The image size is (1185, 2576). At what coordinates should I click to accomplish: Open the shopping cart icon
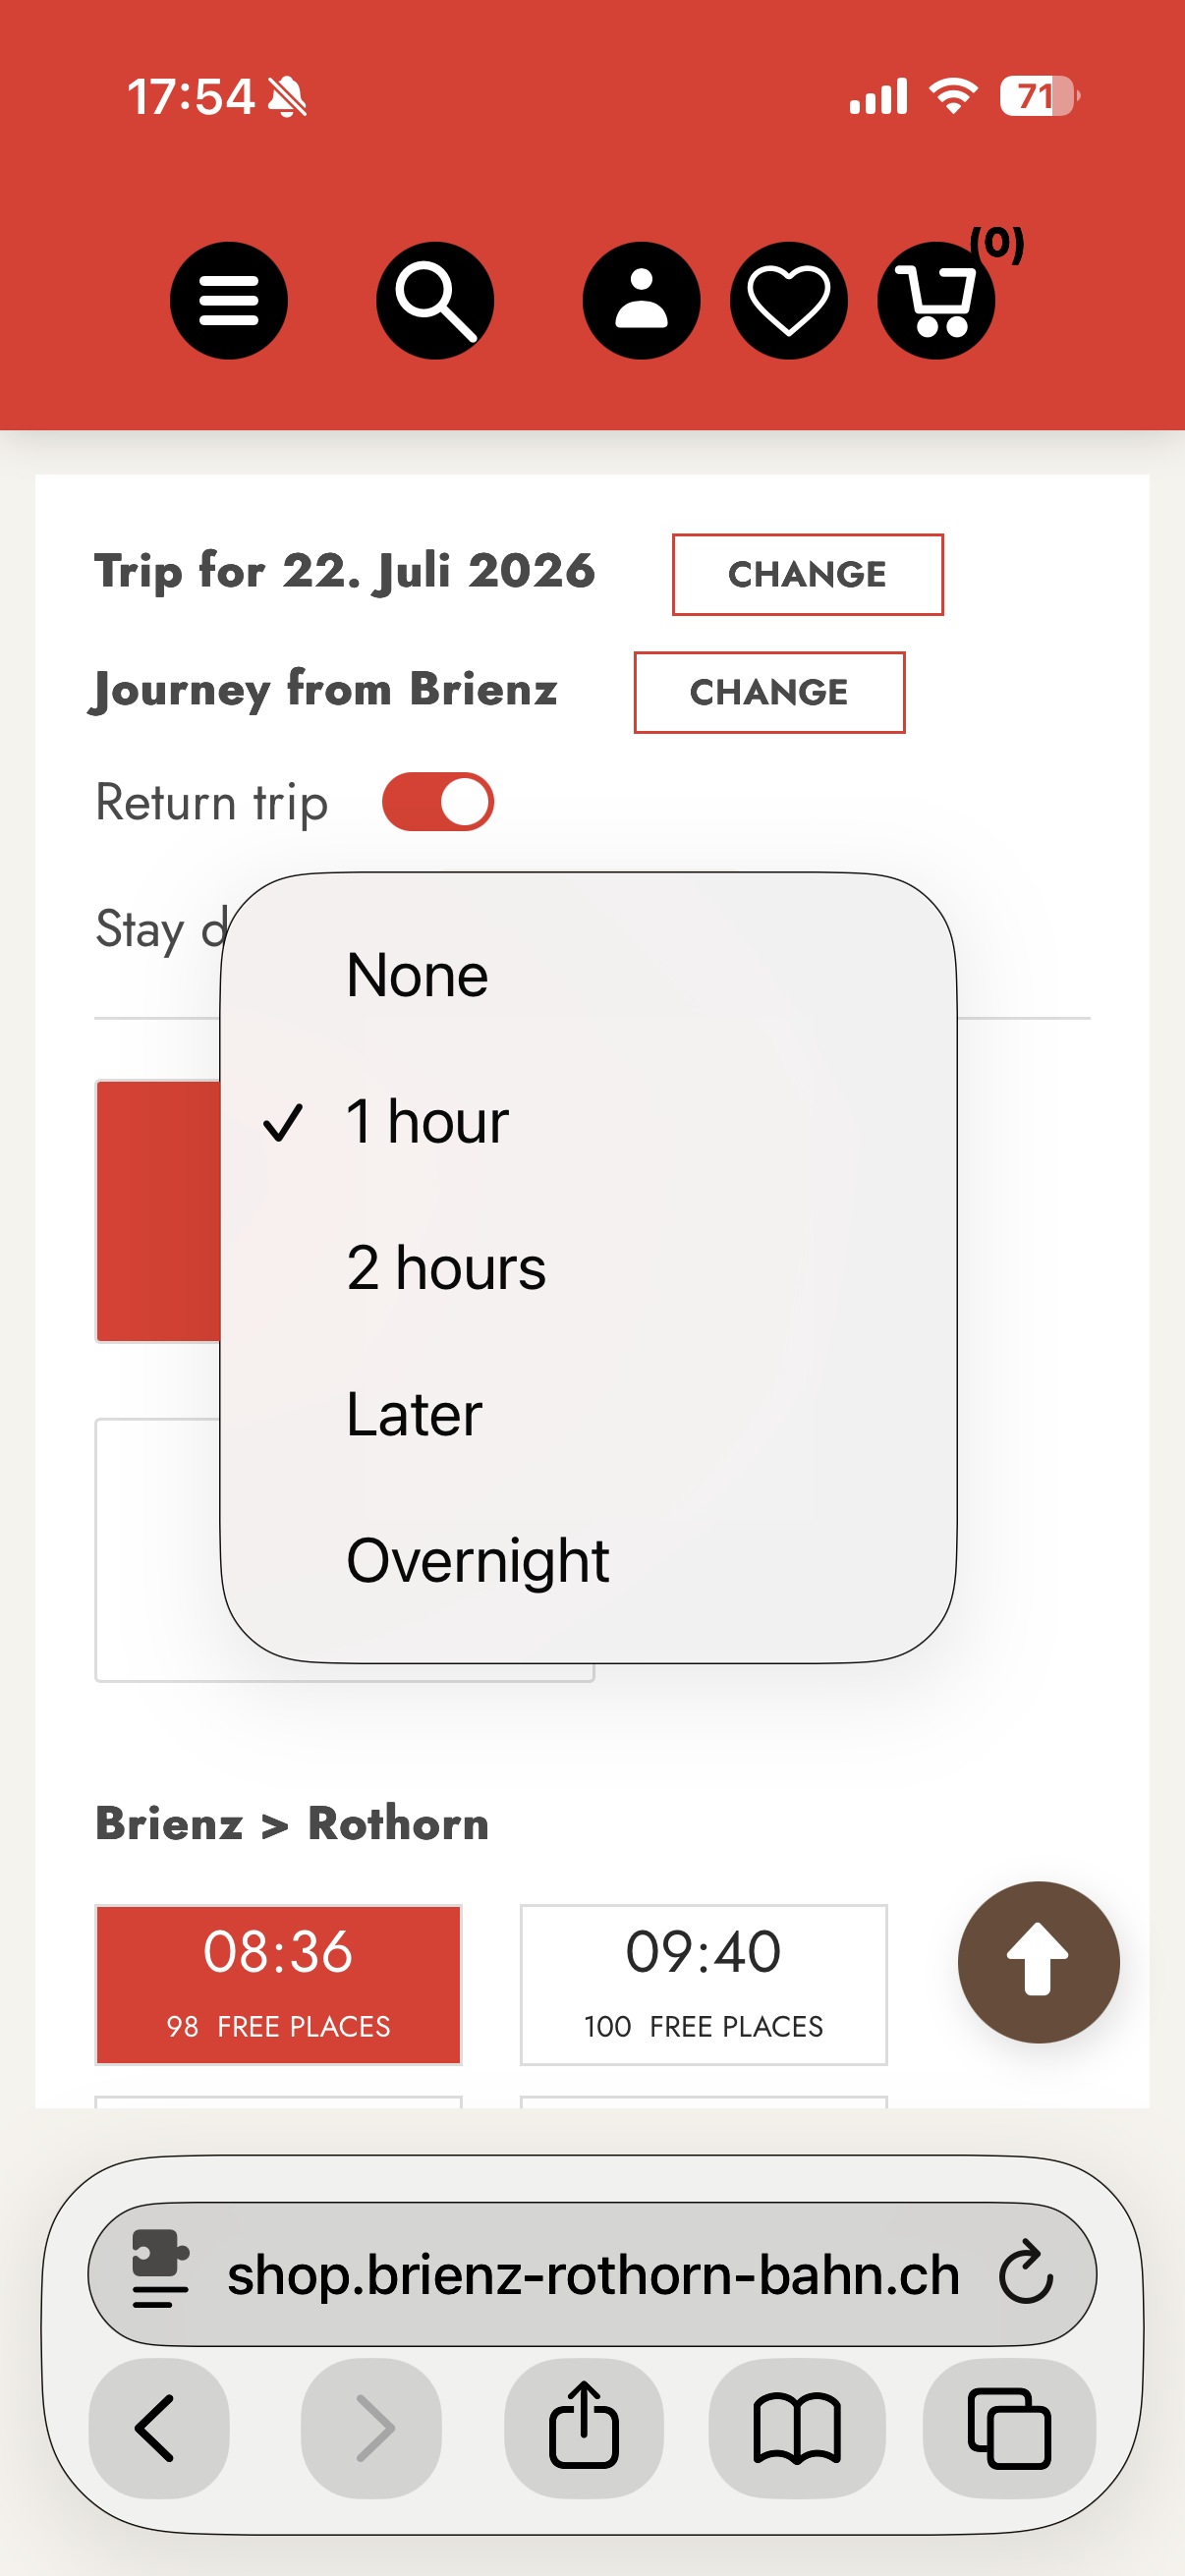936,300
